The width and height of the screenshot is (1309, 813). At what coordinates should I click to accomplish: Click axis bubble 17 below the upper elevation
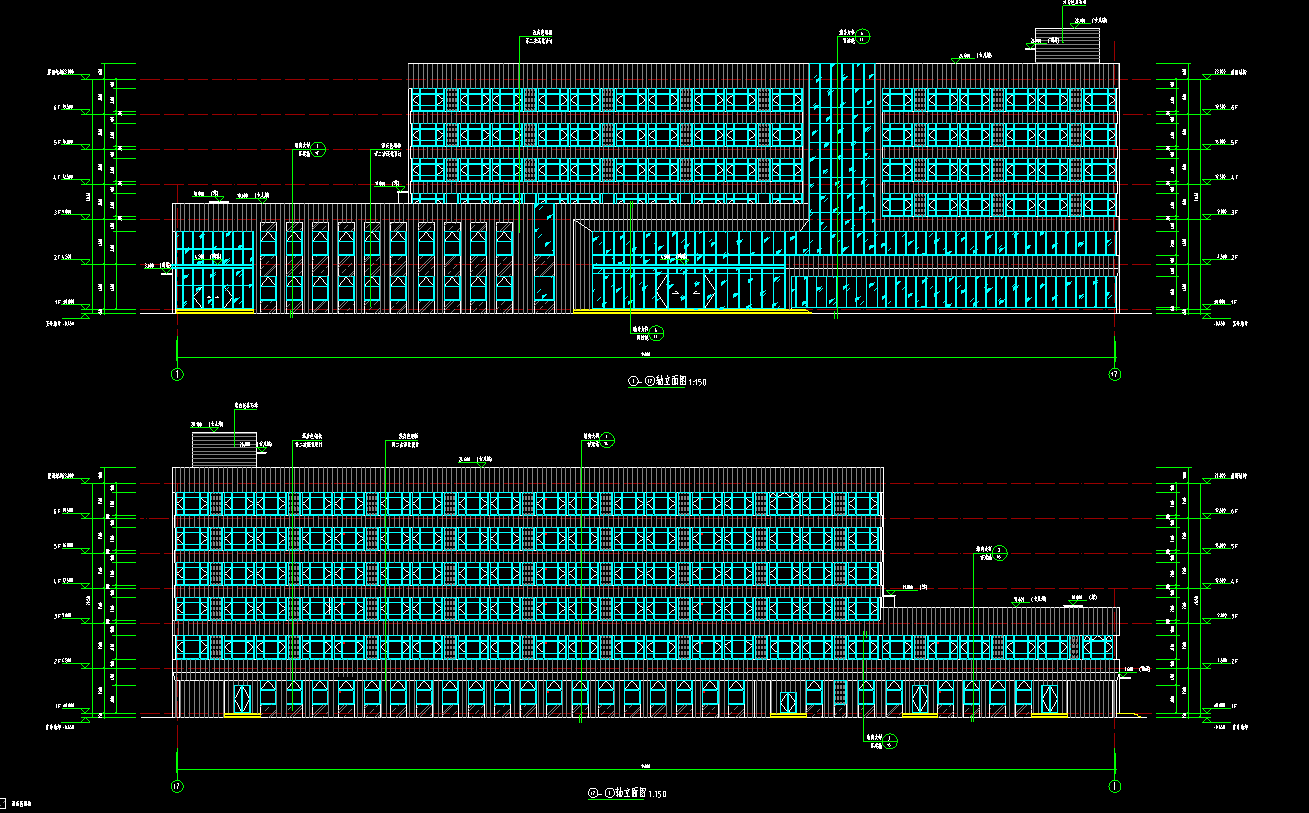[x=1114, y=375]
